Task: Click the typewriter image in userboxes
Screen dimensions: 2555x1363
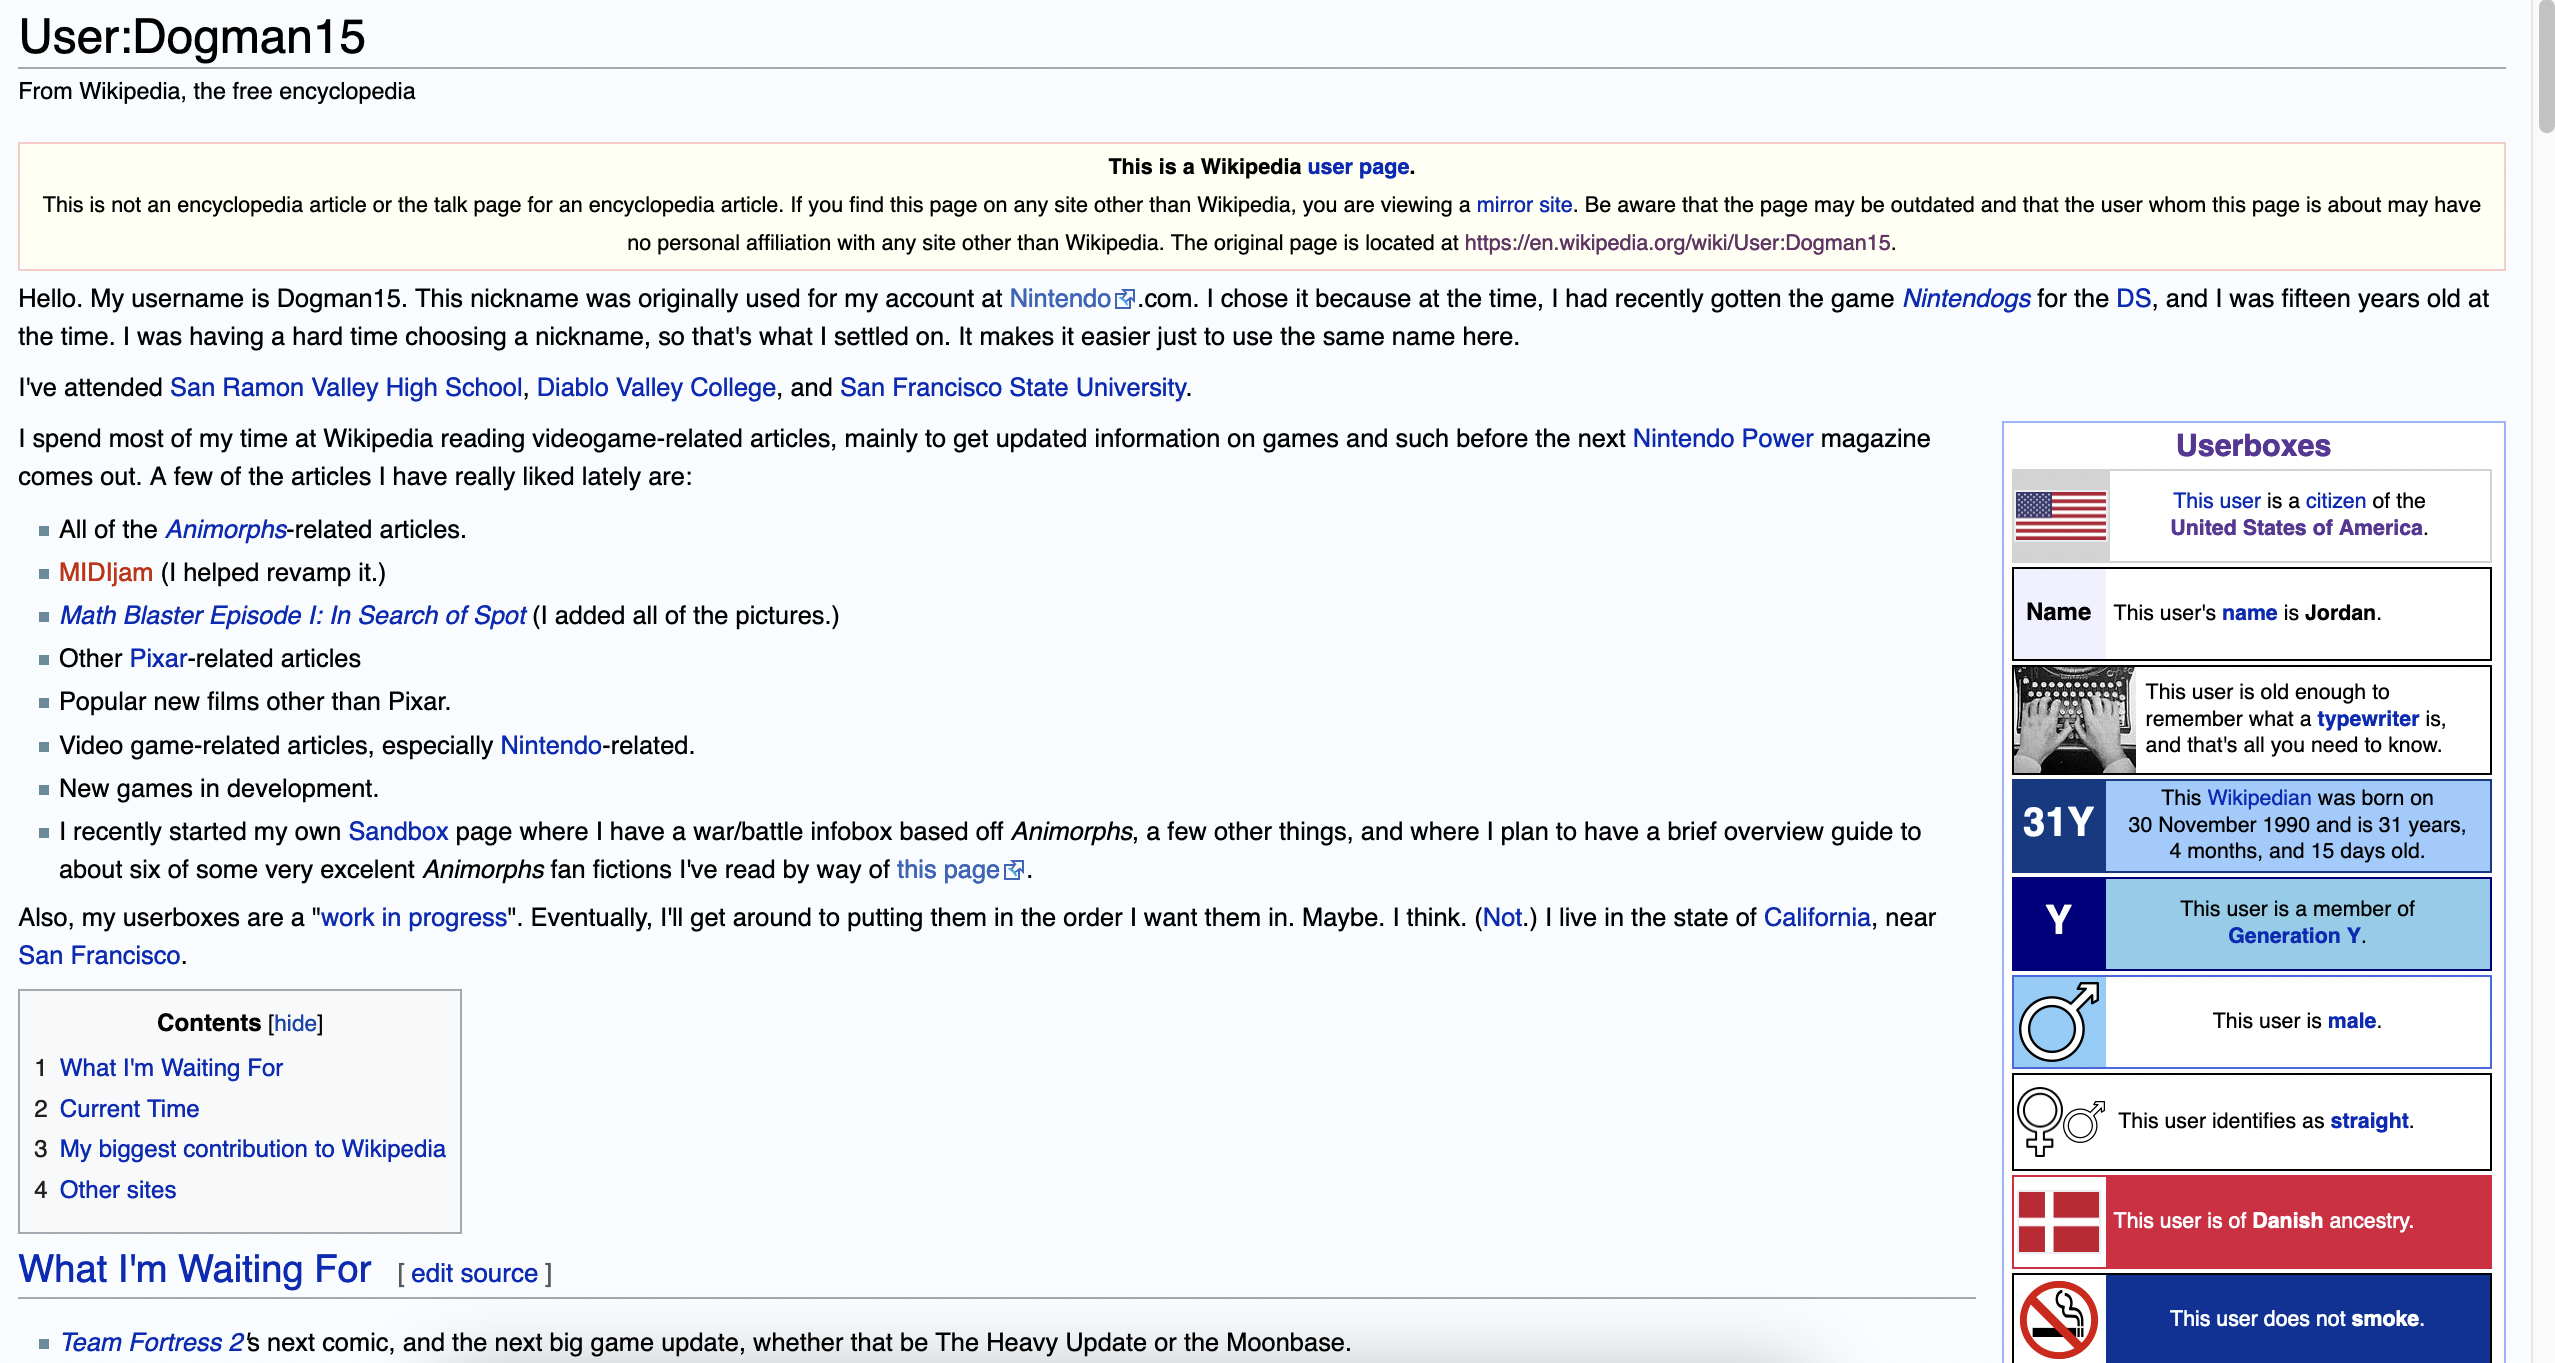Action: [2074, 720]
